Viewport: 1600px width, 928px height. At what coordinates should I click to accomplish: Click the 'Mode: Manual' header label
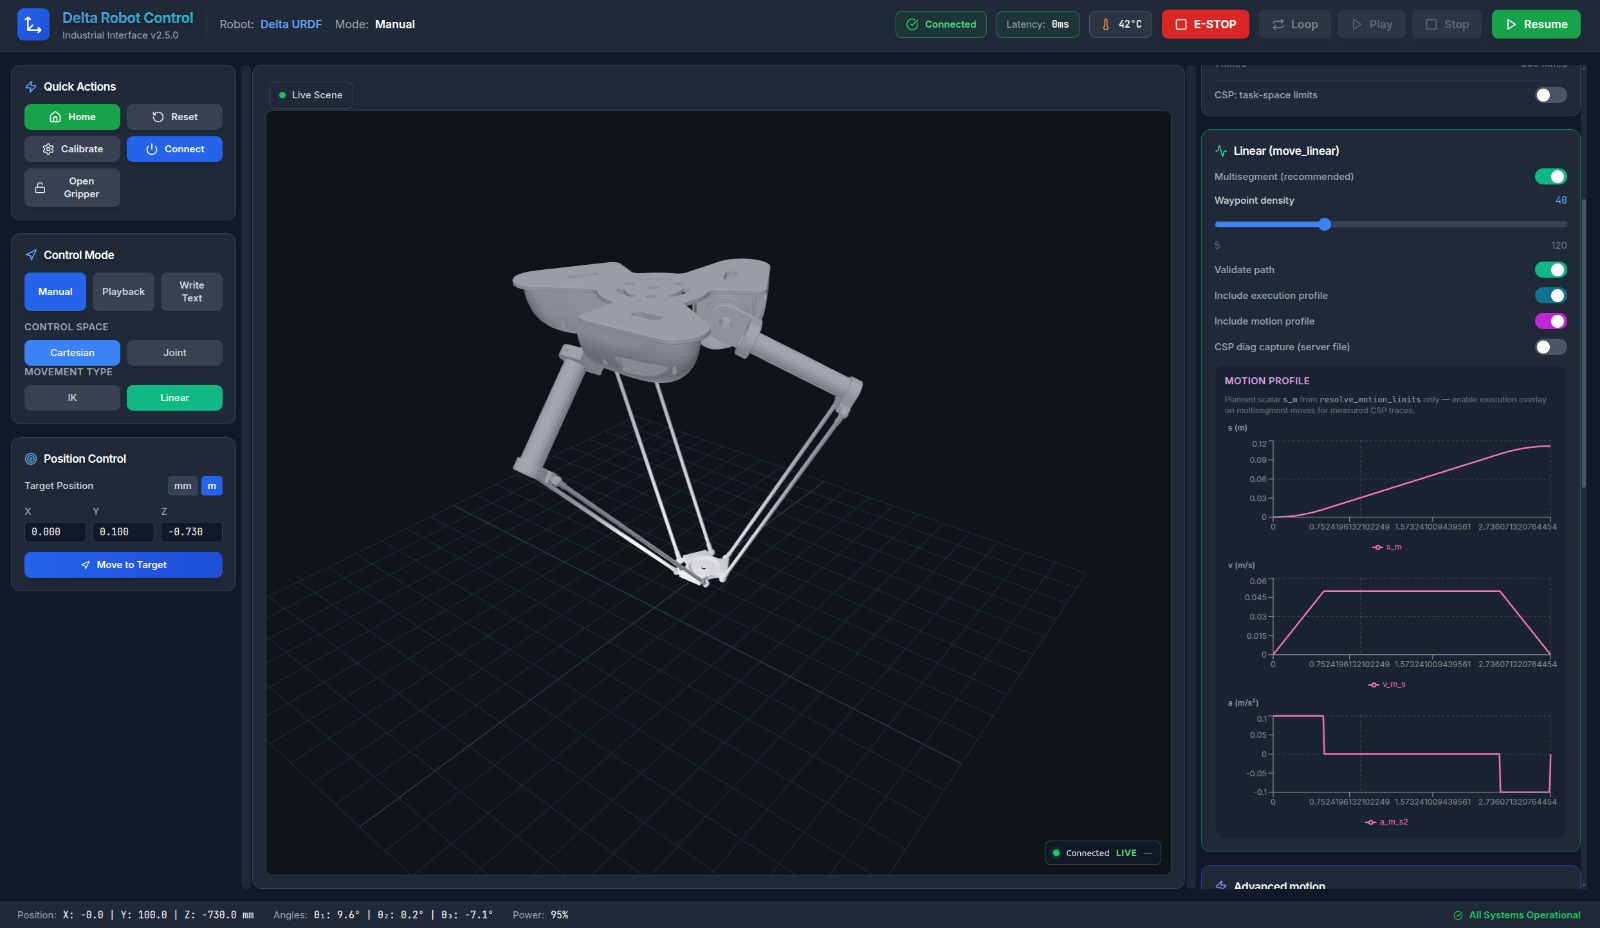coord(375,24)
